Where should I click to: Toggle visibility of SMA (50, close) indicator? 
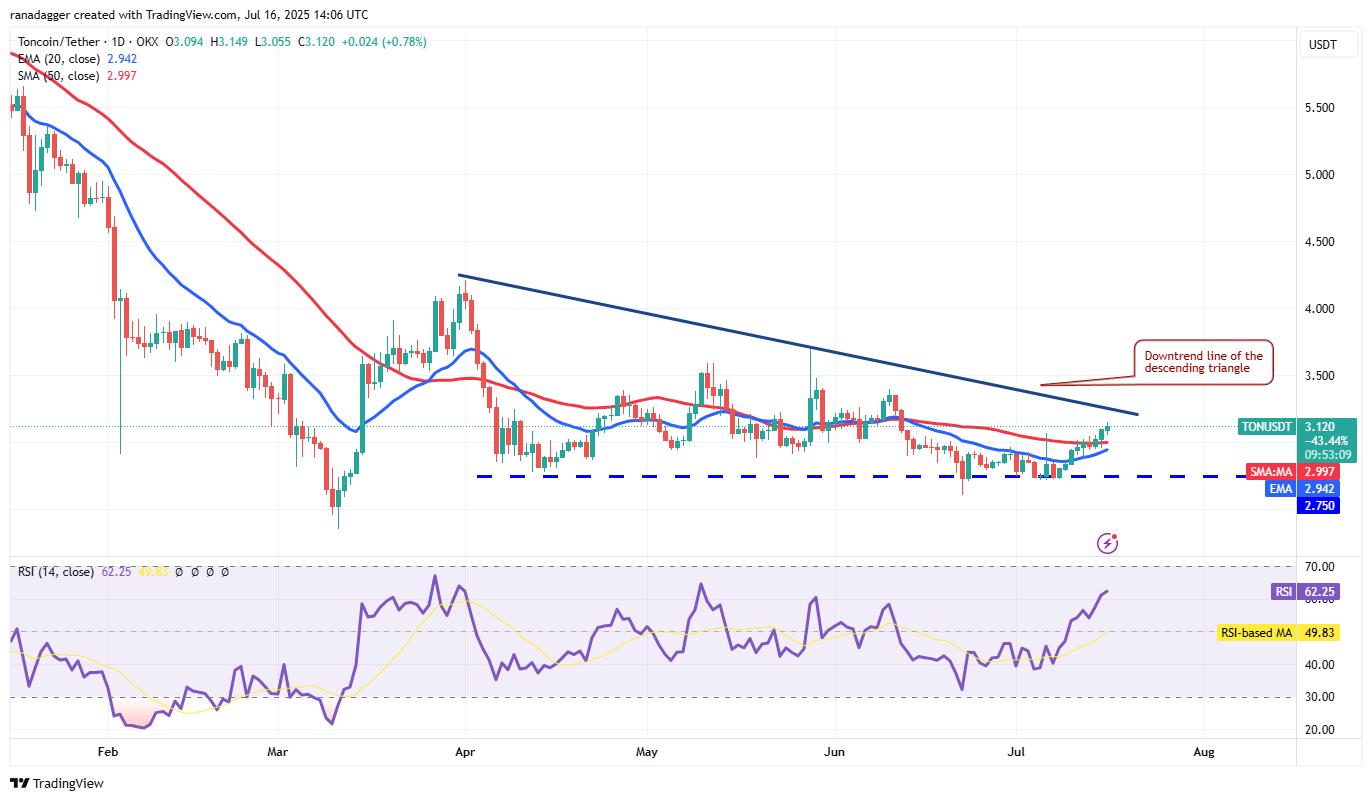pyautogui.click(x=60, y=76)
